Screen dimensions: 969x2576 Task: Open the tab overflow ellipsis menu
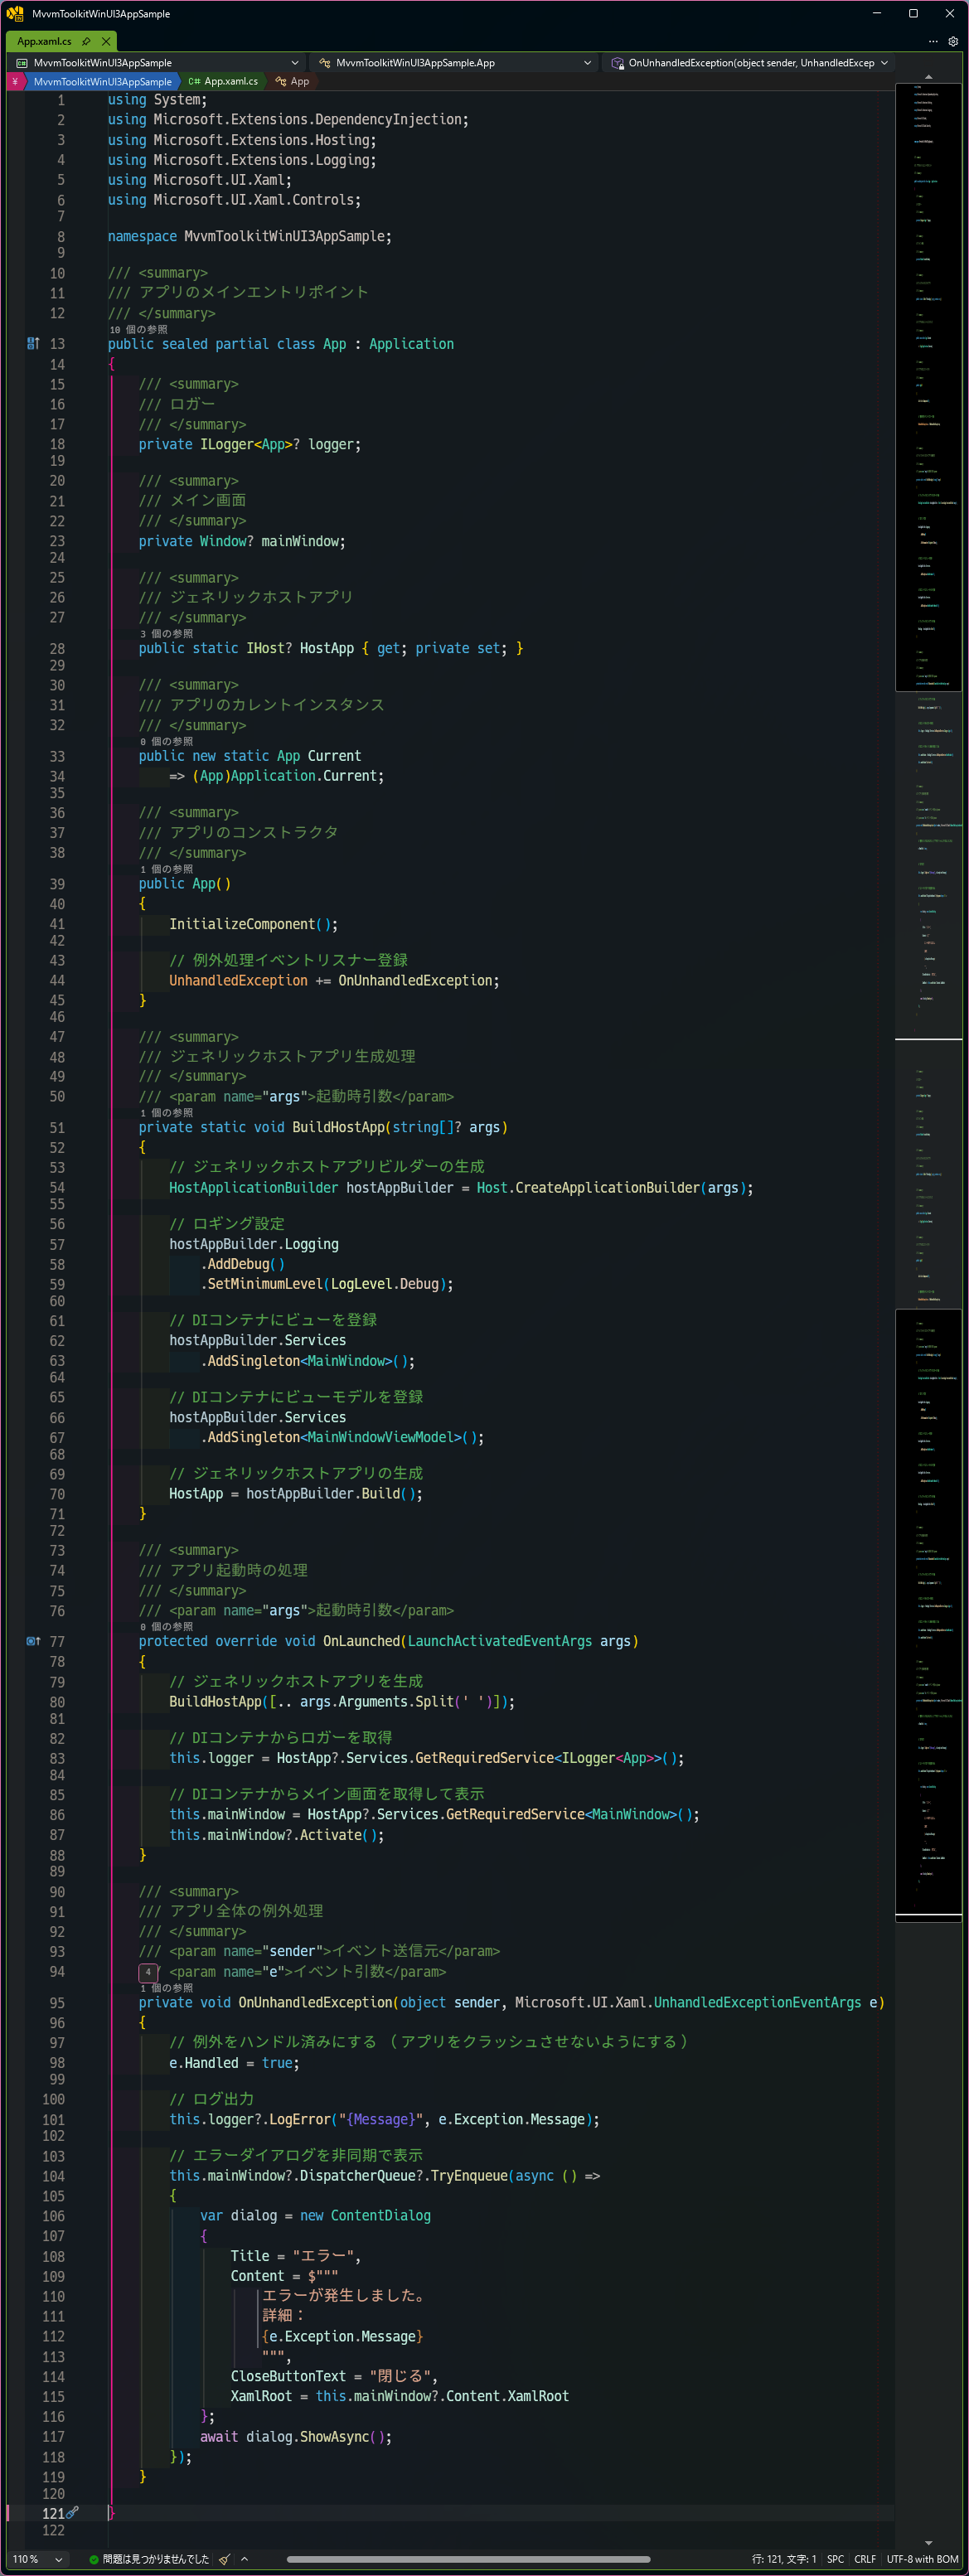[933, 41]
